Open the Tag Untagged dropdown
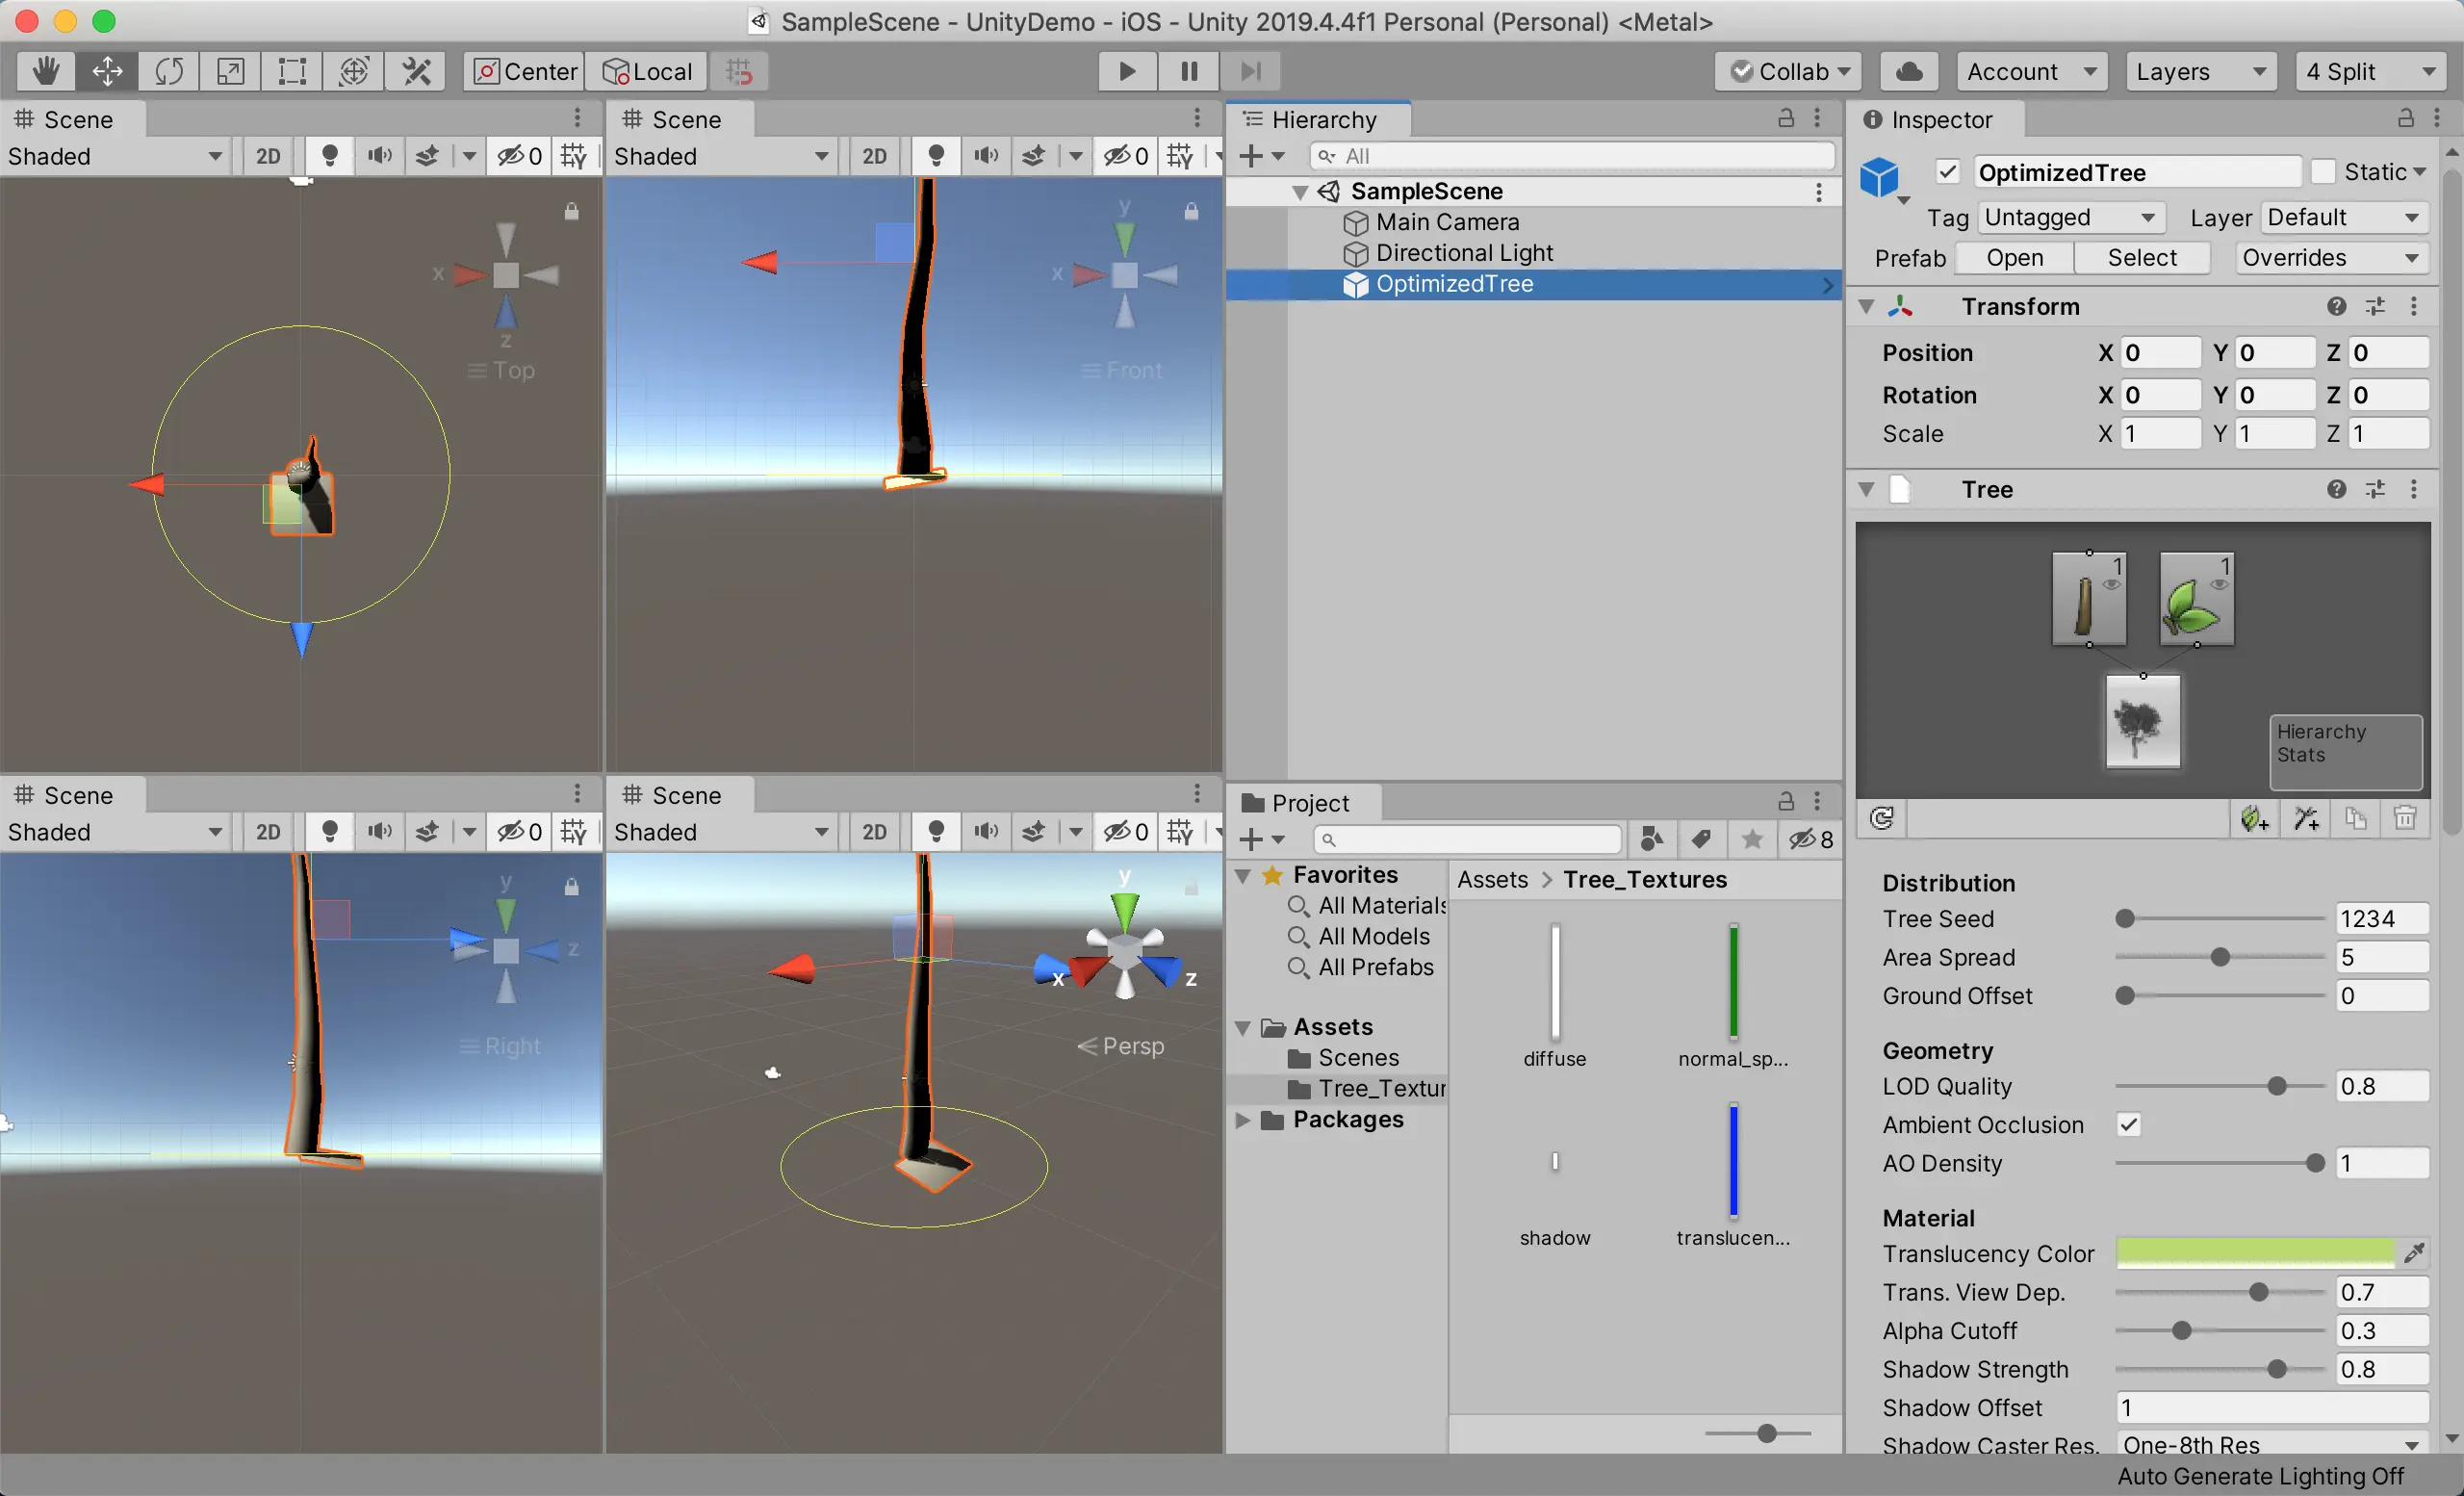The height and width of the screenshot is (1496, 2464). point(2070,217)
